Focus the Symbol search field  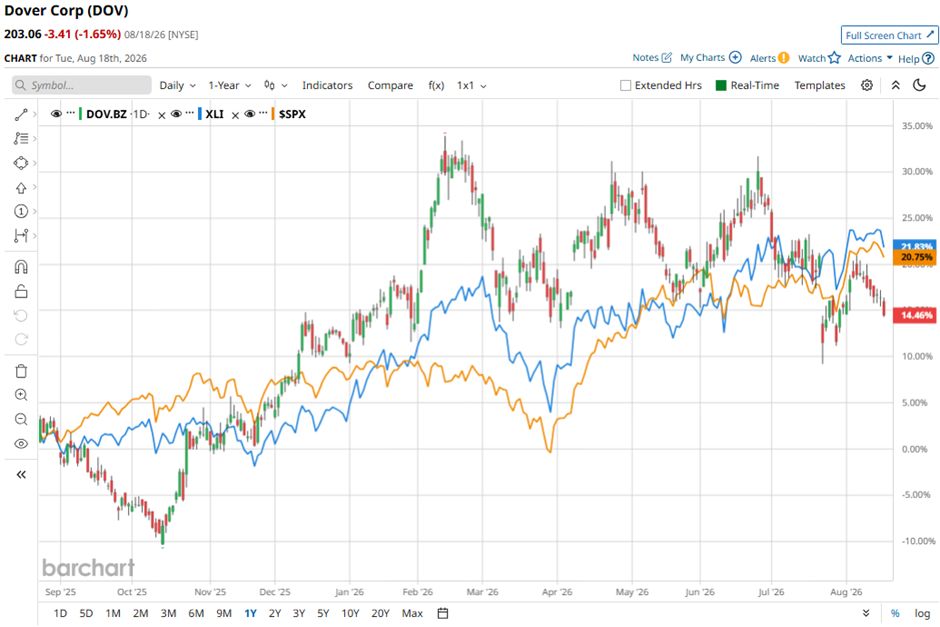point(82,85)
